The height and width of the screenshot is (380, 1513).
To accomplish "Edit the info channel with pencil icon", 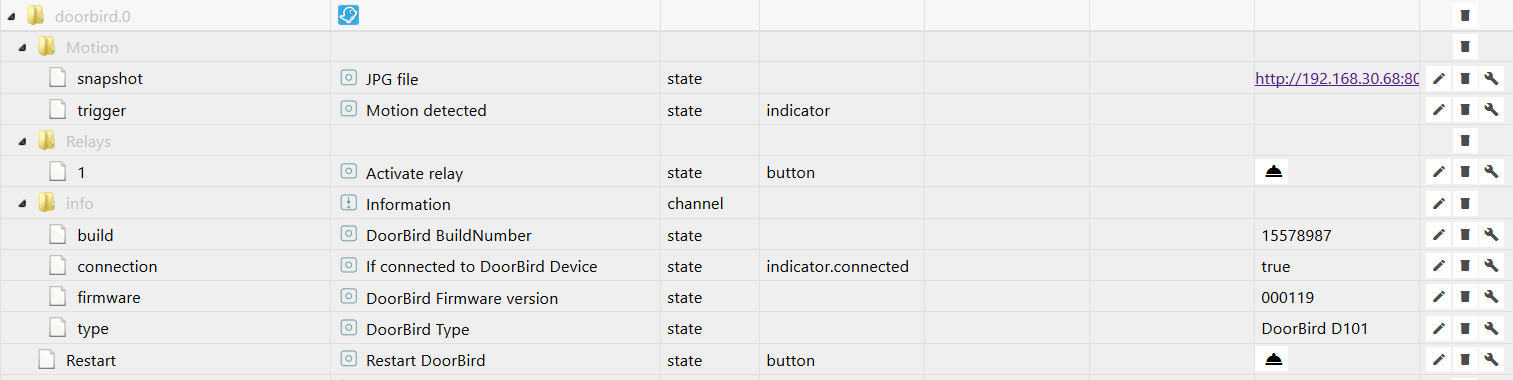I will pos(1439,204).
